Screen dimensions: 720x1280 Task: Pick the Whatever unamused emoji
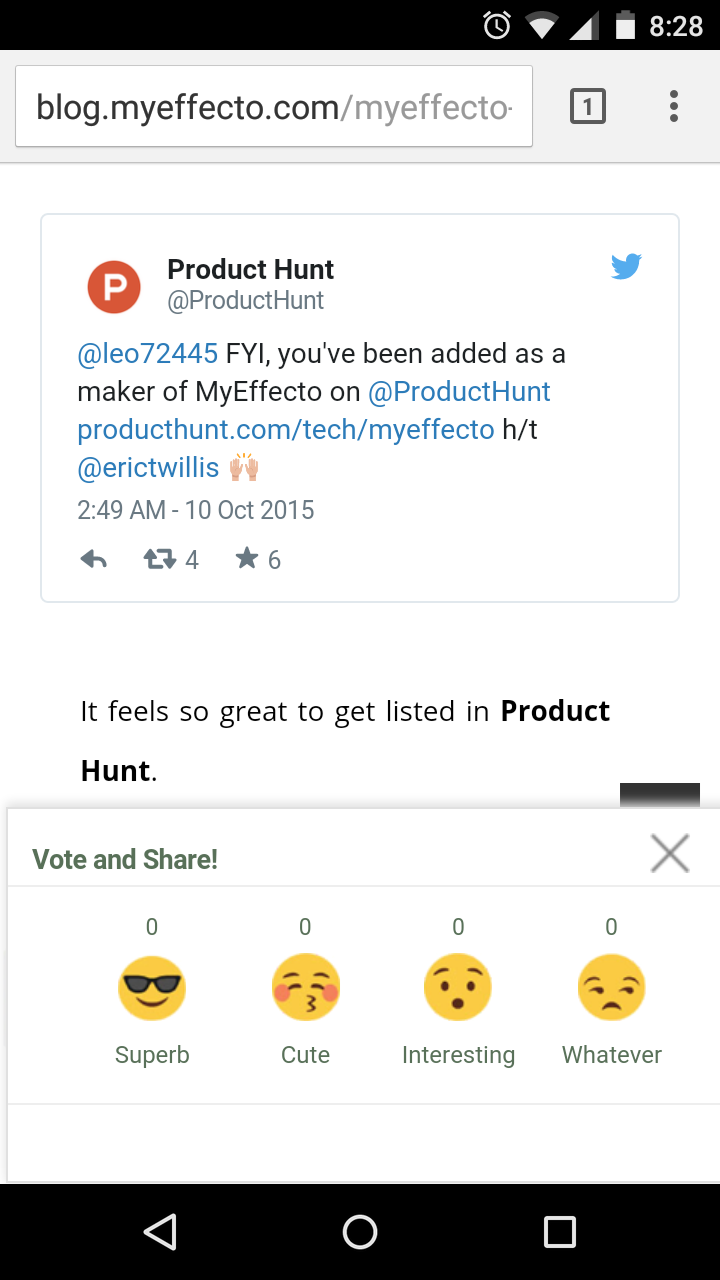(x=611, y=988)
